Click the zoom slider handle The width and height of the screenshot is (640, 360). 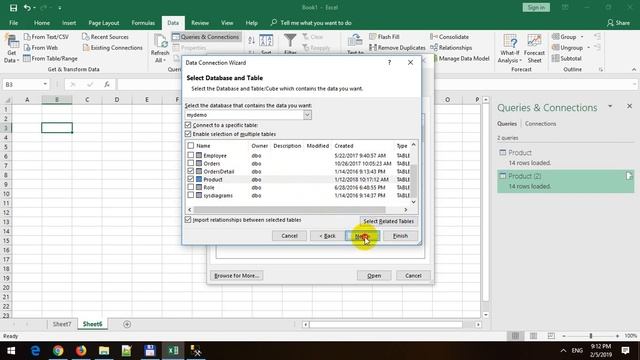pos(591,336)
